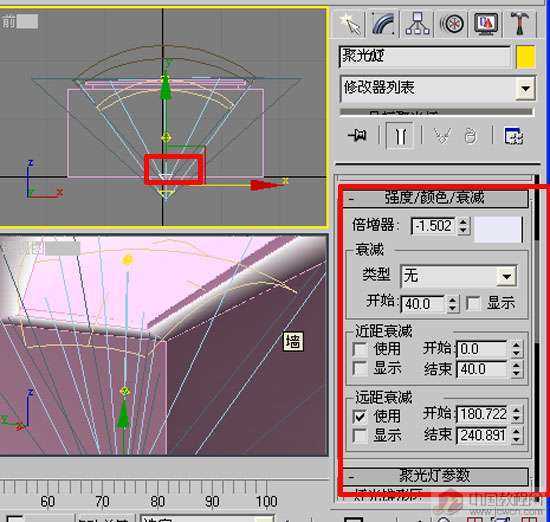Click spinner for 近距衰减 结束
550x522 pixels.
tap(516, 369)
